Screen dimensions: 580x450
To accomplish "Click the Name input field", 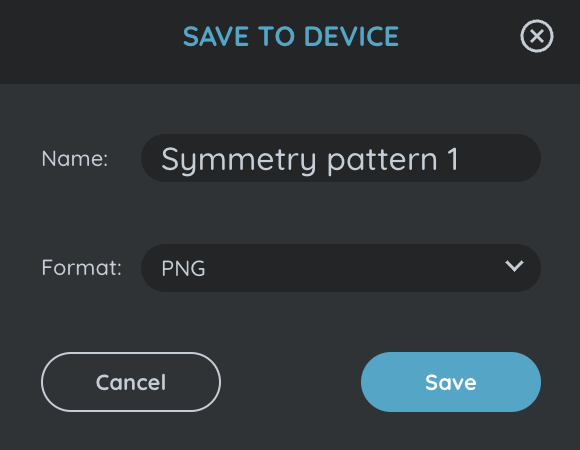I will pyautogui.click(x=341, y=158).
